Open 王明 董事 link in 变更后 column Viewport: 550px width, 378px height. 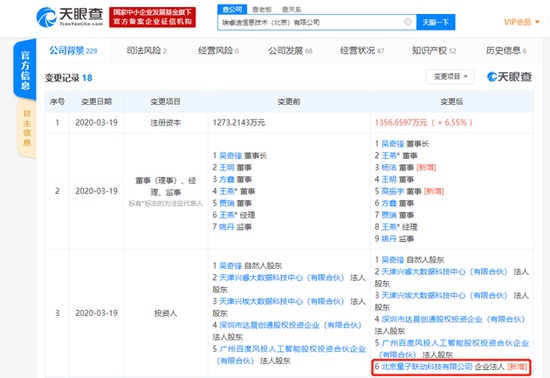[x=389, y=179]
